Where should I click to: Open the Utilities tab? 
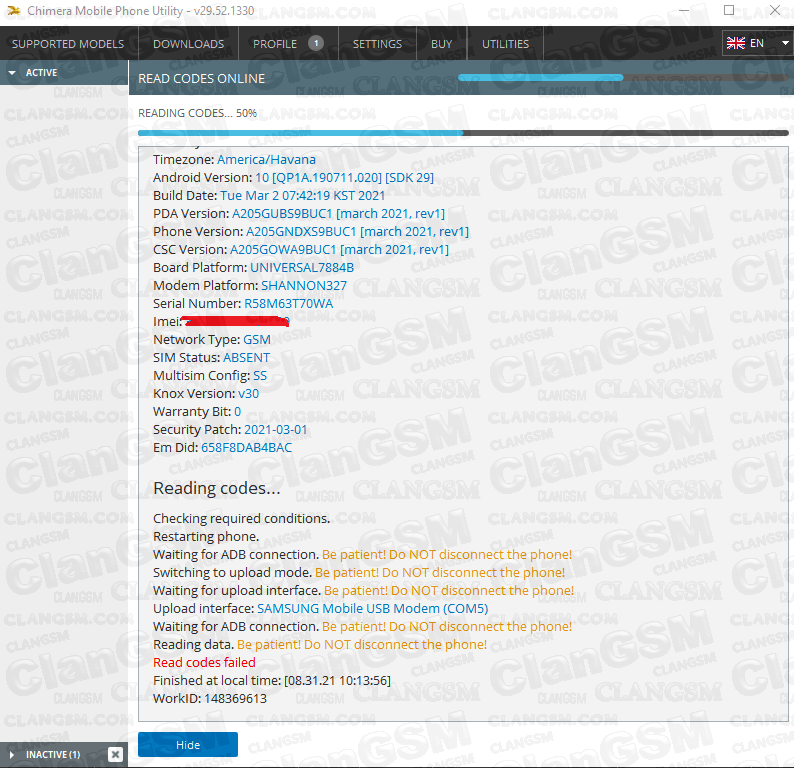coord(505,44)
